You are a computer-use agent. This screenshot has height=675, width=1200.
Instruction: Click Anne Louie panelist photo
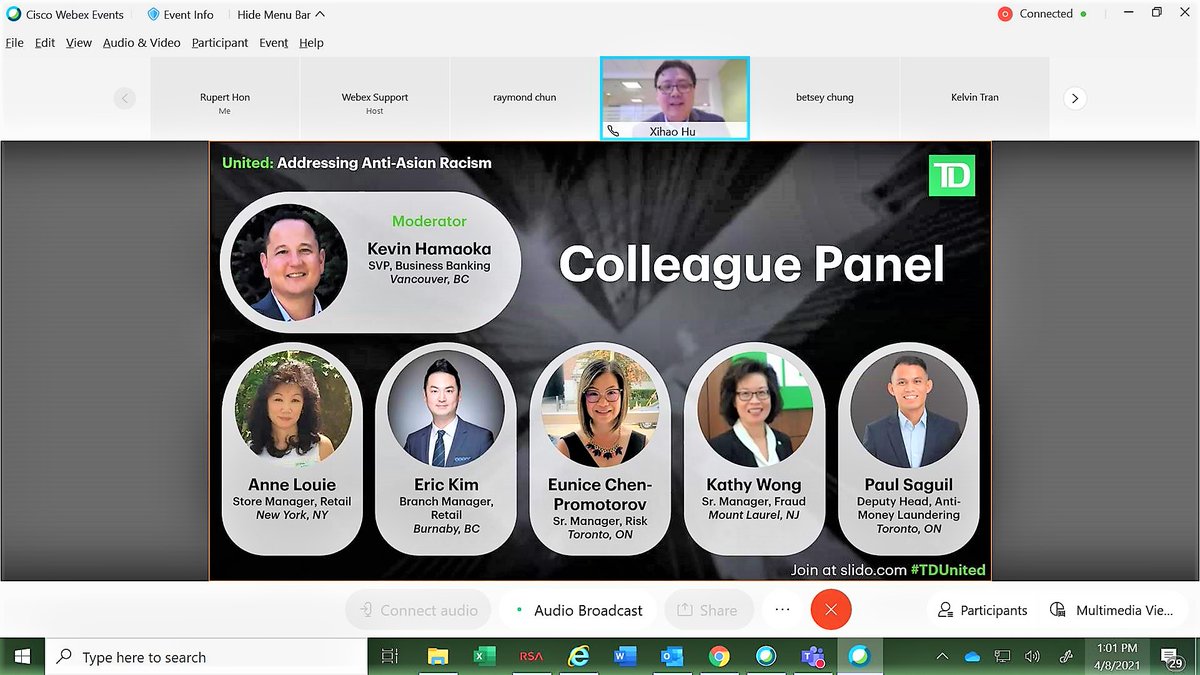293,407
